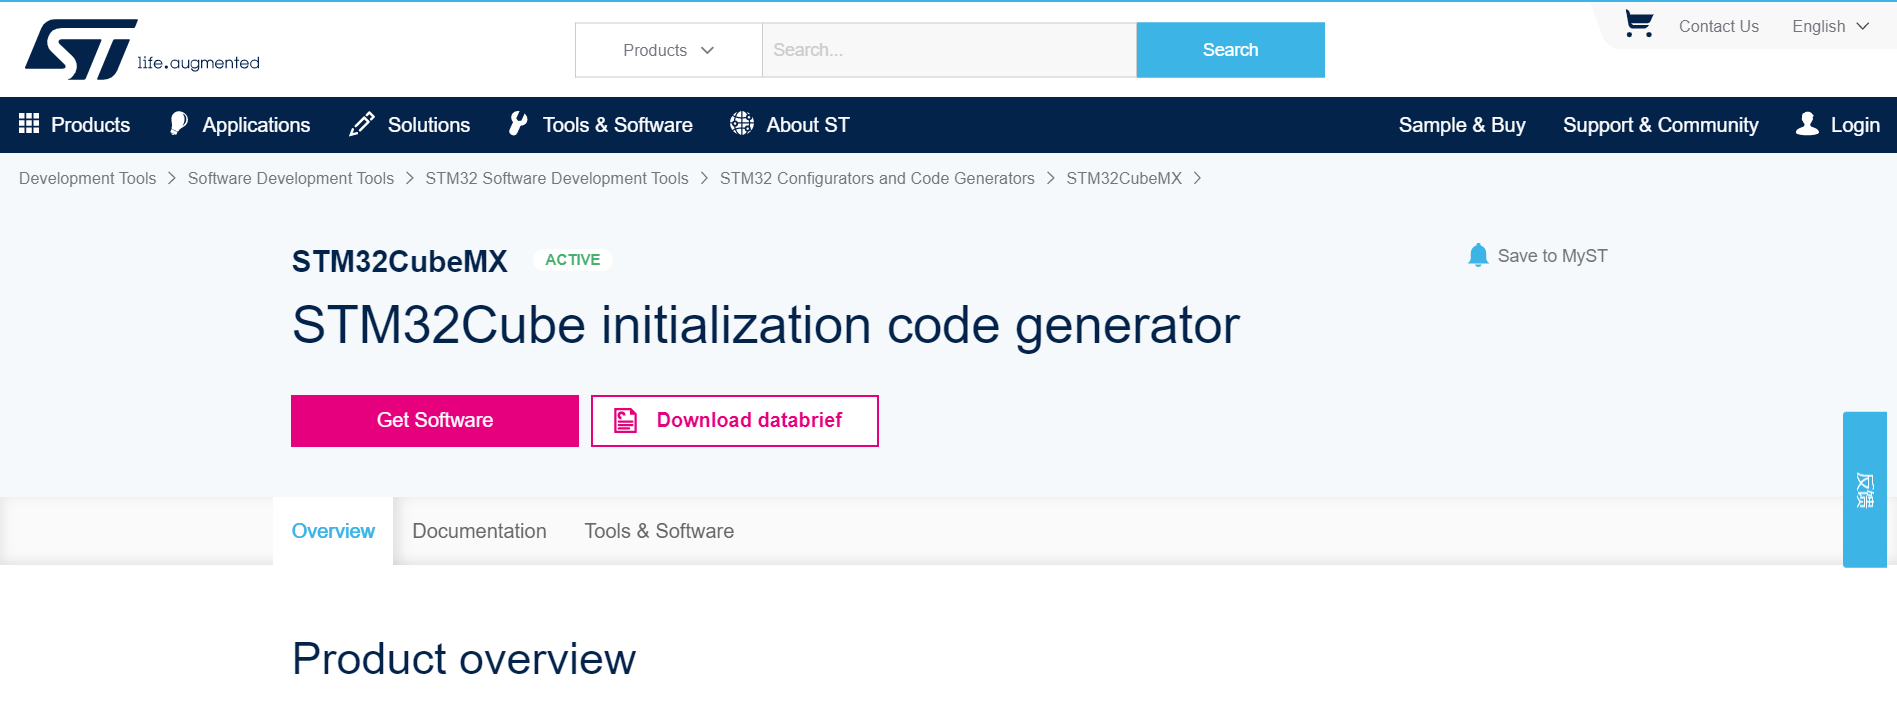Open Tools & Software in the navbar

pyautogui.click(x=601, y=125)
